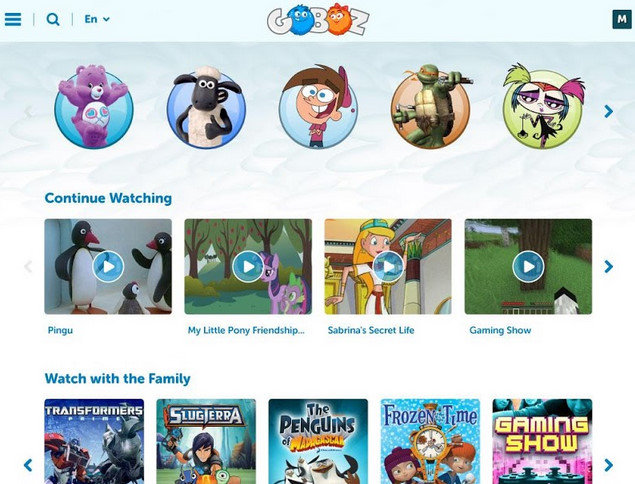The width and height of the screenshot is (635, 484).
Task: Select the Shaun the Sheep character circle
Action: click(x=206, y=107)
